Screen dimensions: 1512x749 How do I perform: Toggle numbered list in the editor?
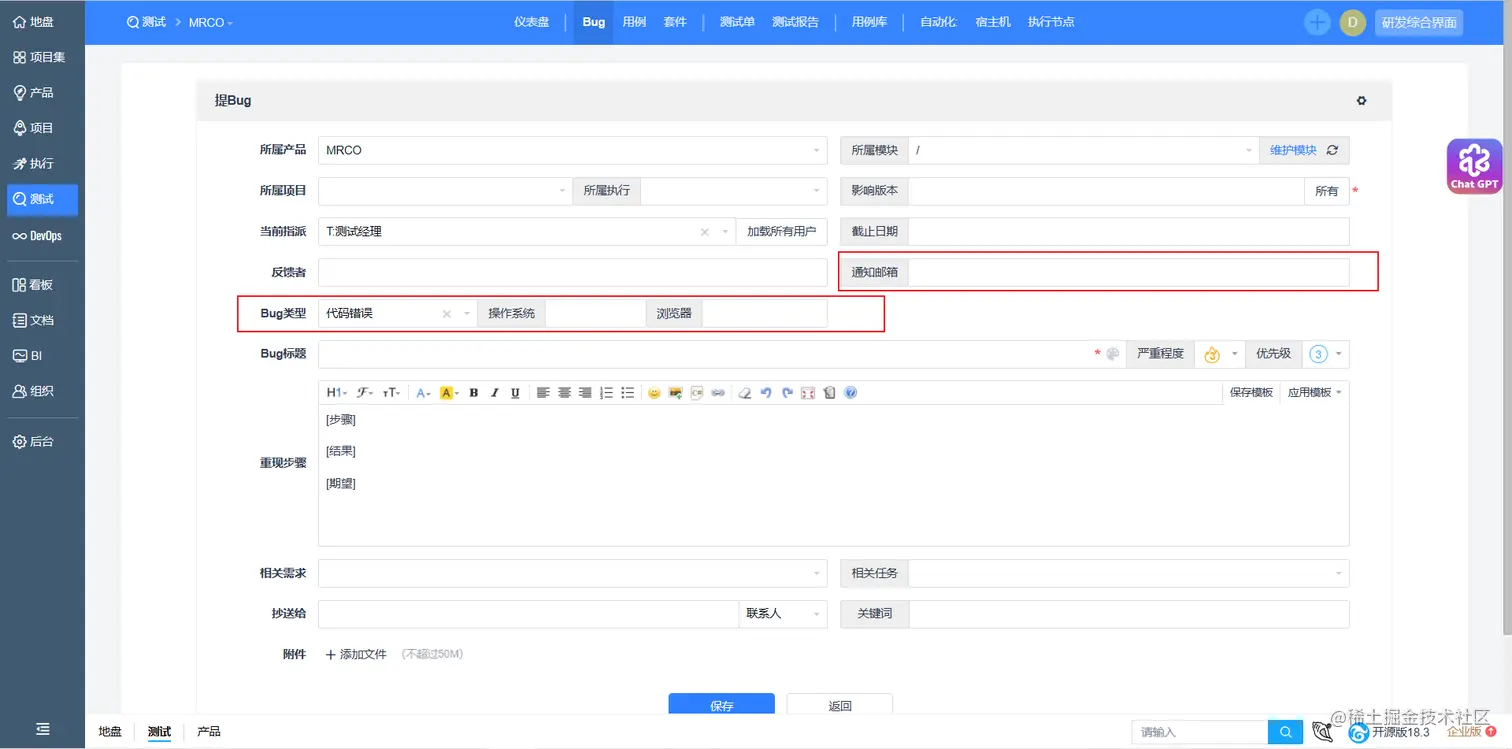tap(607, 393)
